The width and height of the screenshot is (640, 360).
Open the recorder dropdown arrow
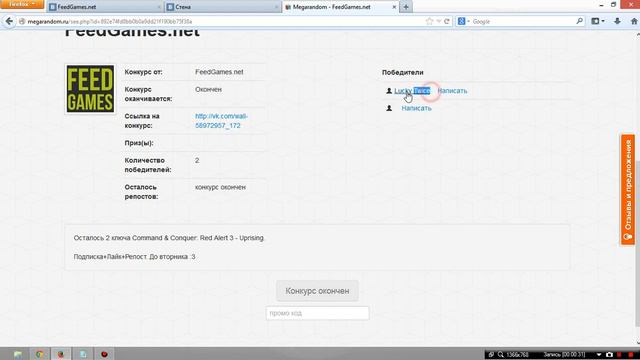[599, 355]
